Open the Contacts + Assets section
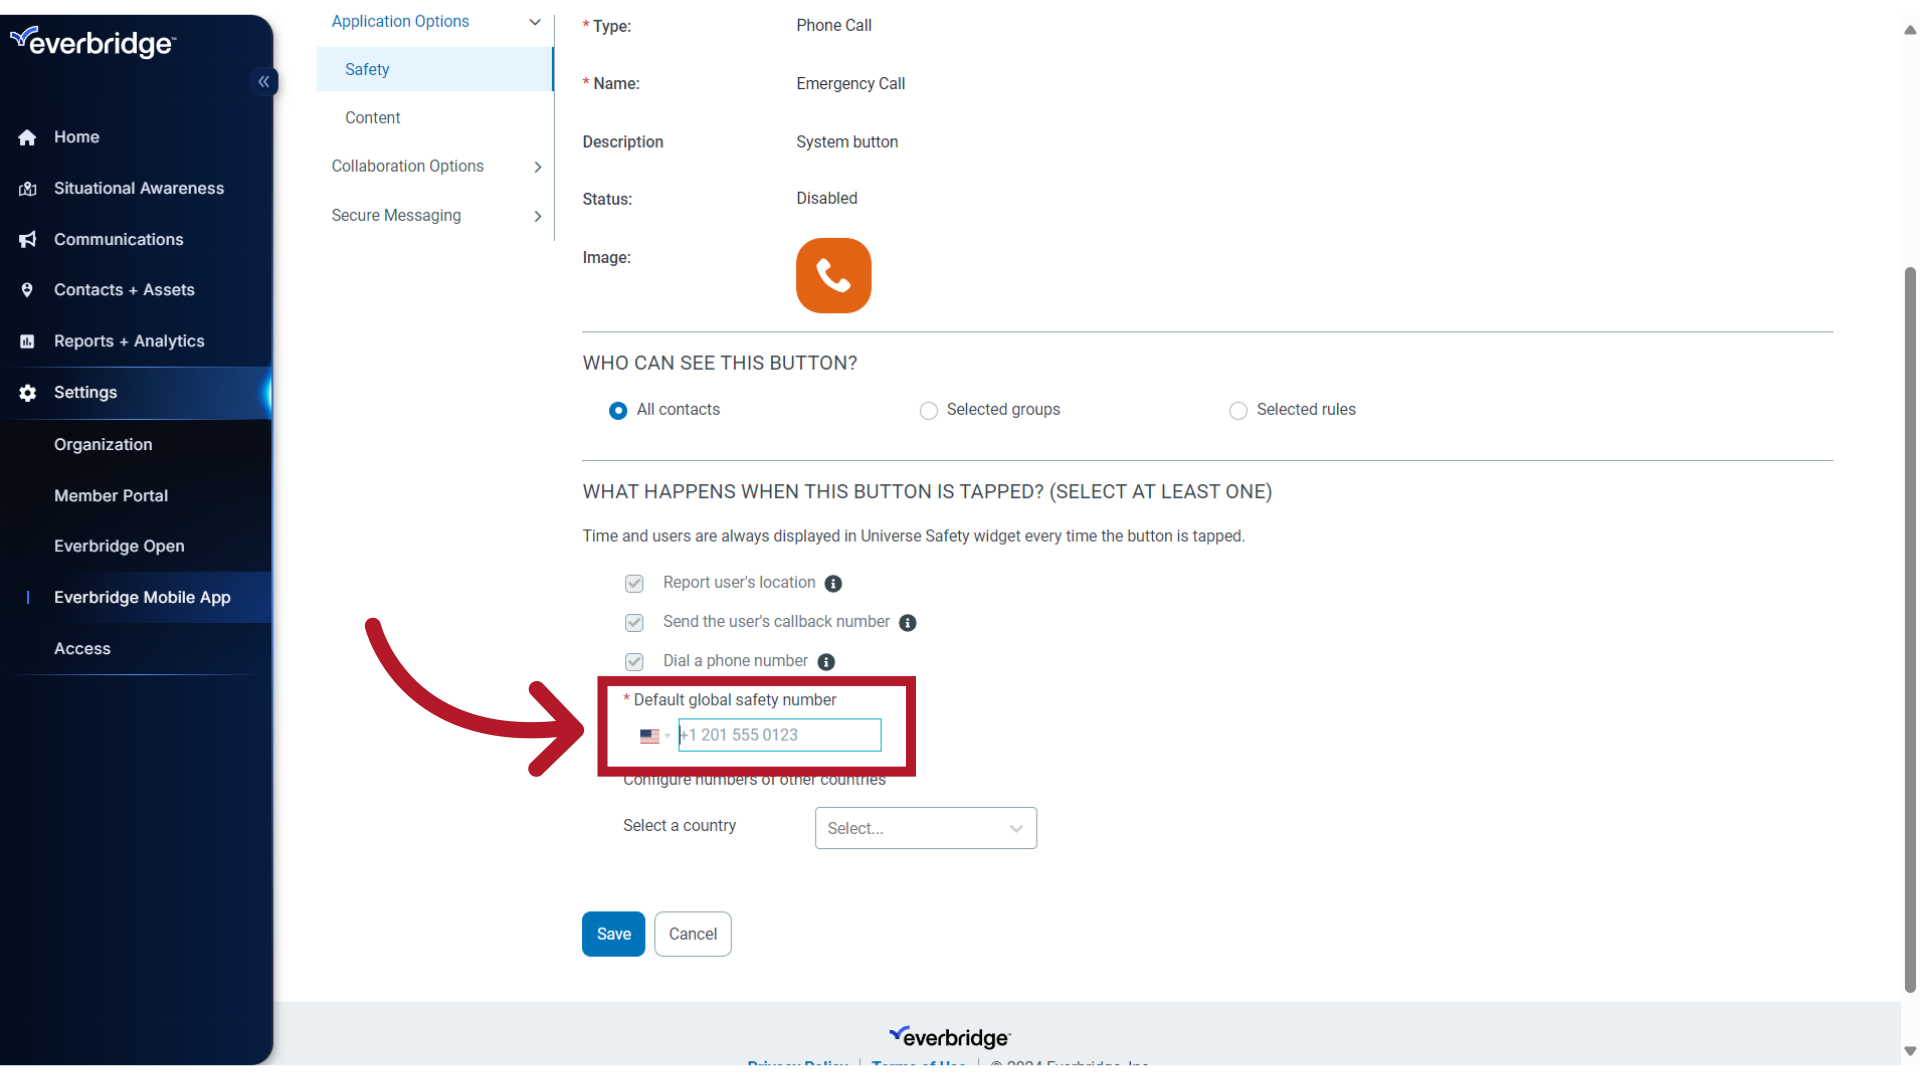This screenshot has width=1920, height=1080. (123, 289)
